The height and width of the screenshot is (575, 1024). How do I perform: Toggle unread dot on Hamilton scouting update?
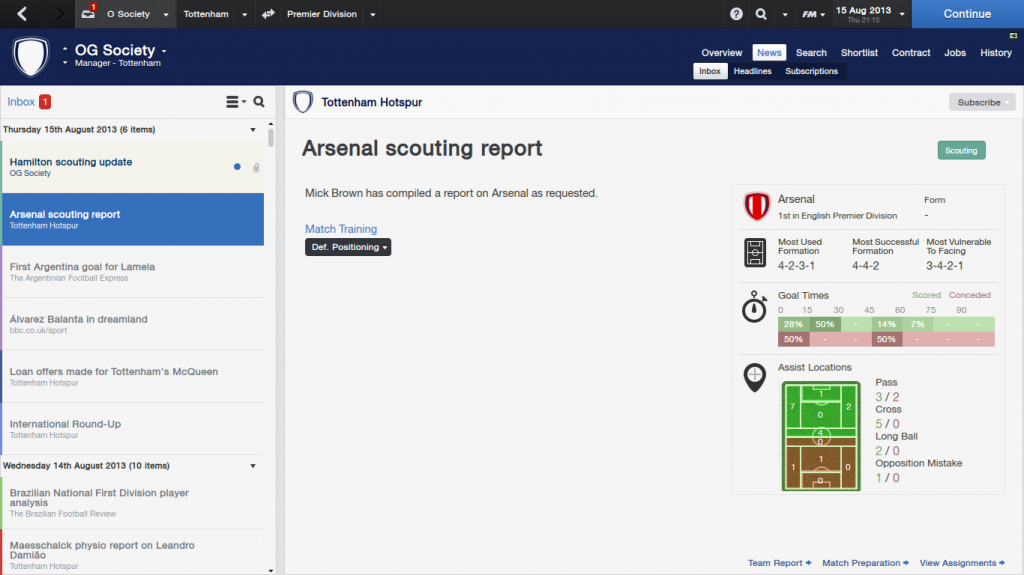click(237, 167)
